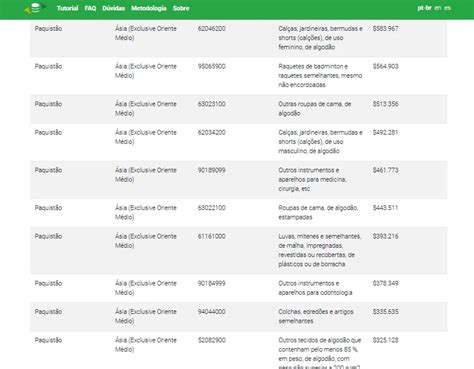Image resolution: width=474 pixels, height=369 pixels.
Task: Click Paquistão in the 62046200 row
Action: (48, 29)
